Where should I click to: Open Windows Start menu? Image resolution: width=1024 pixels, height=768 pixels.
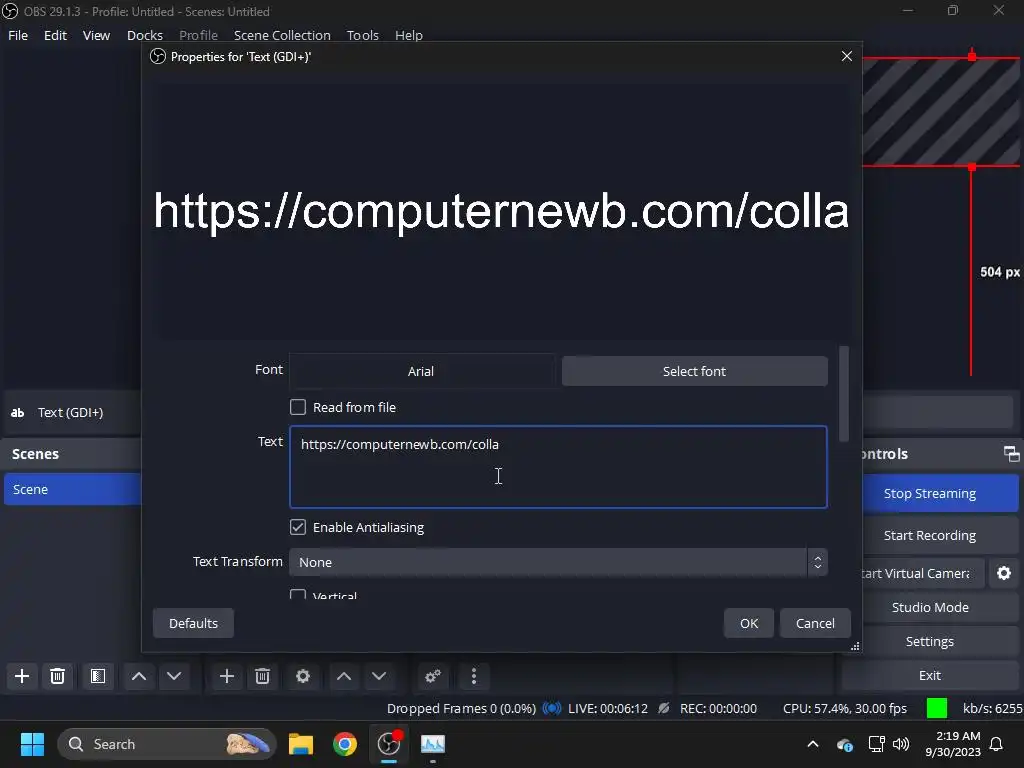click(32, 744)
